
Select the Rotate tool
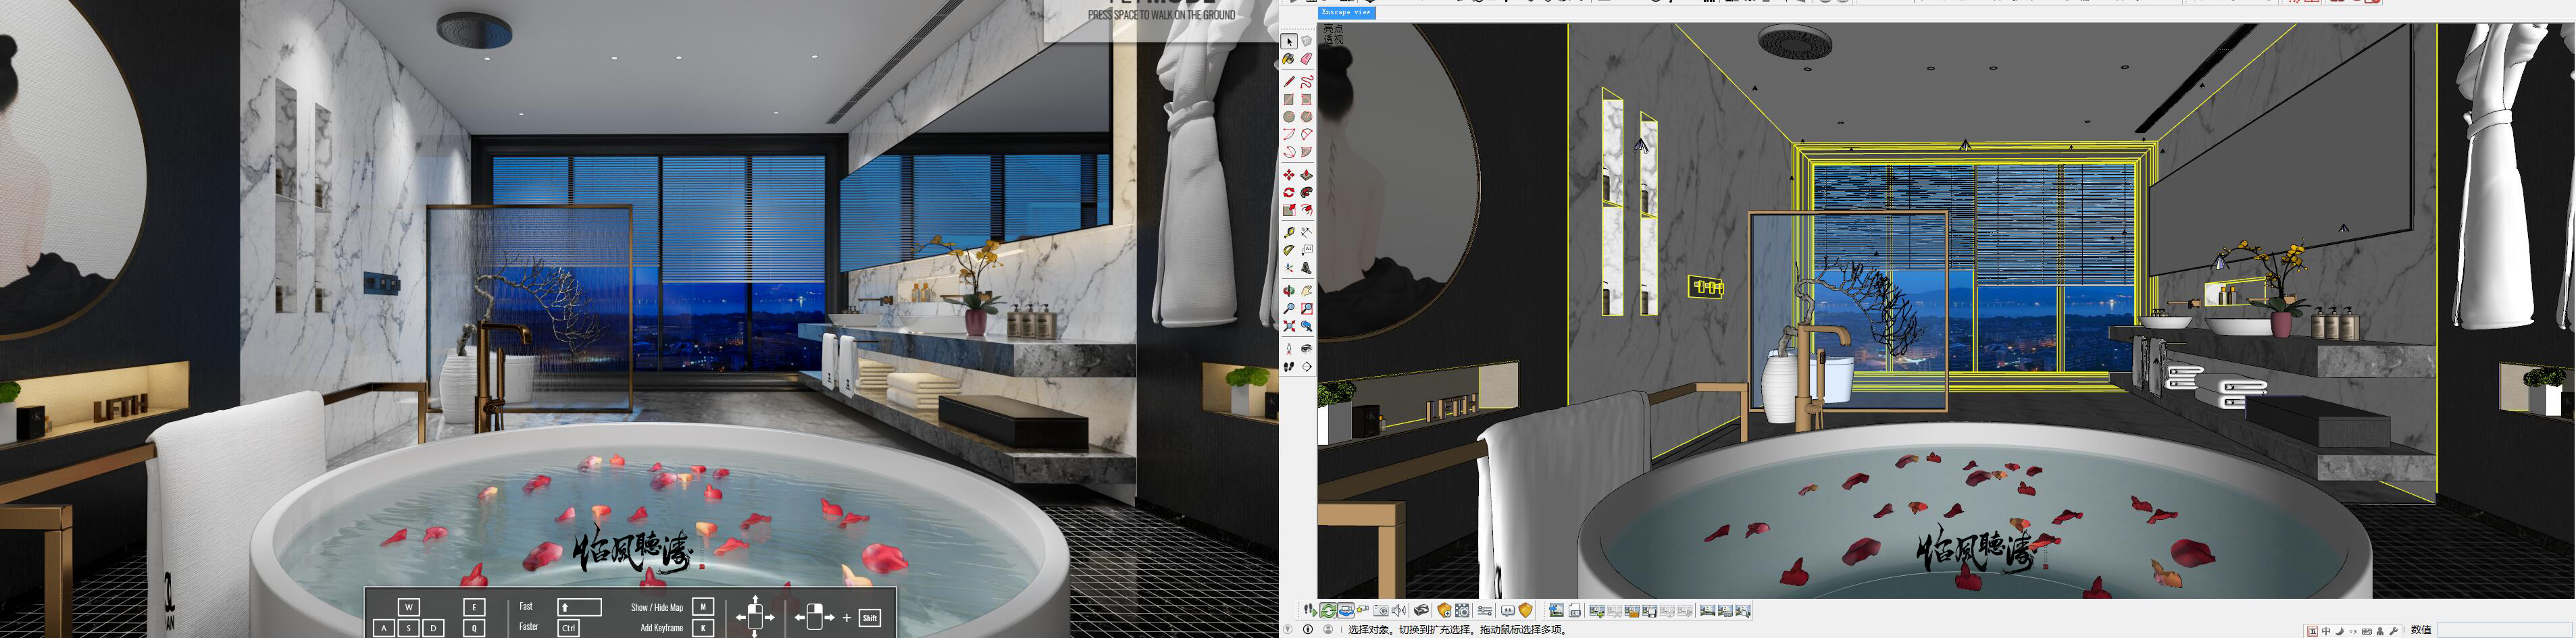pos(1289,192)
